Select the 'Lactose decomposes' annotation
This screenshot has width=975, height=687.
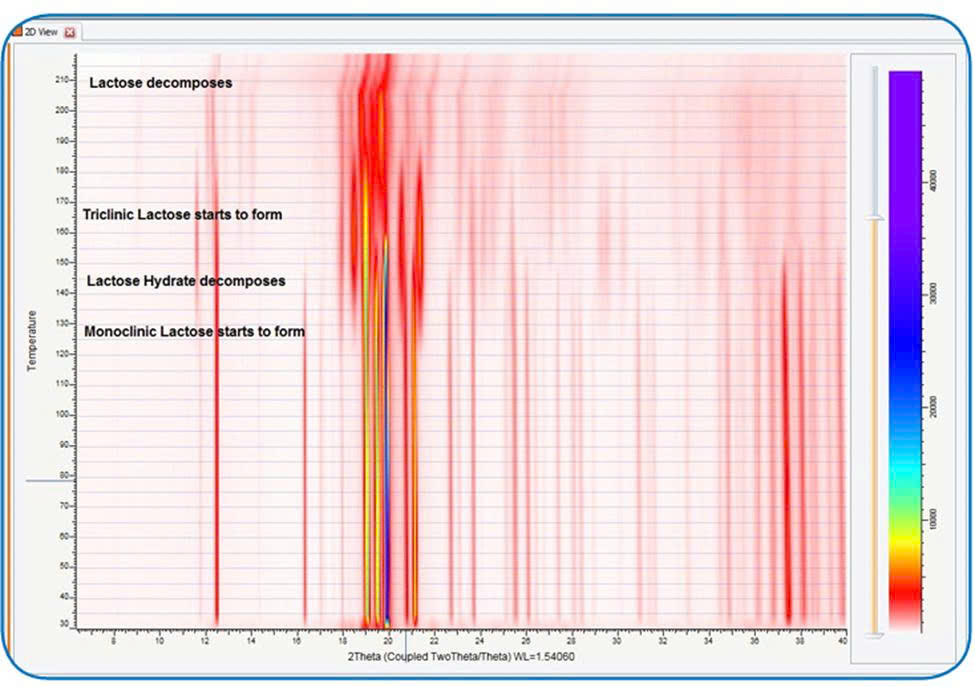(x=161, y=83)
